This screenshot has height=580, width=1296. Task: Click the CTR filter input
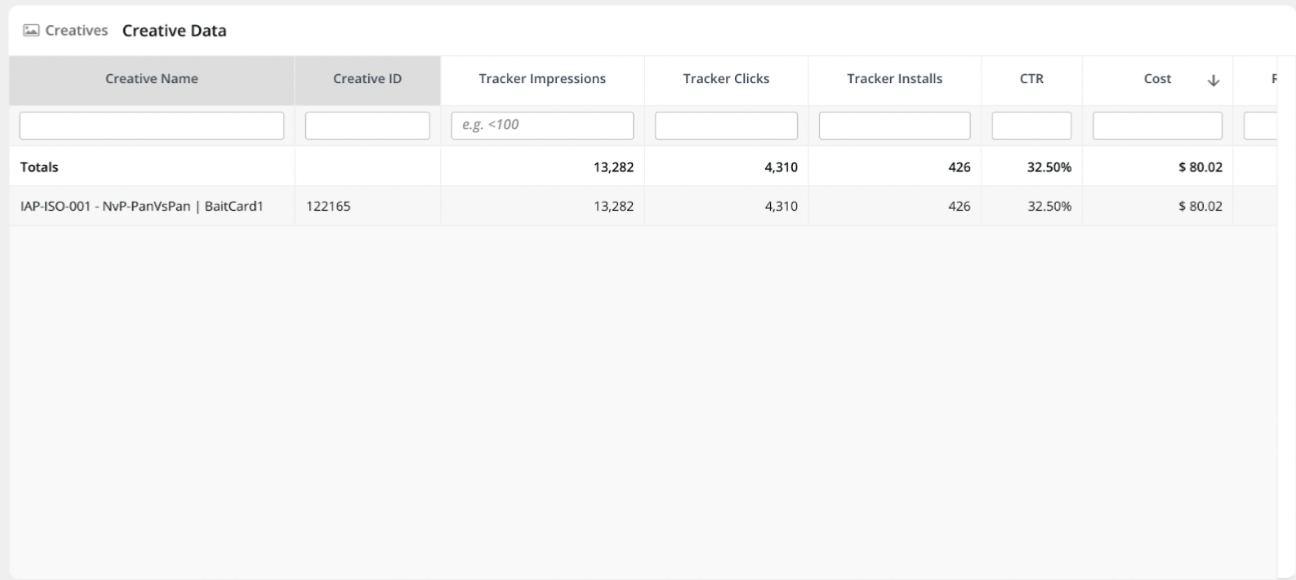click(x=1031, y=126)
